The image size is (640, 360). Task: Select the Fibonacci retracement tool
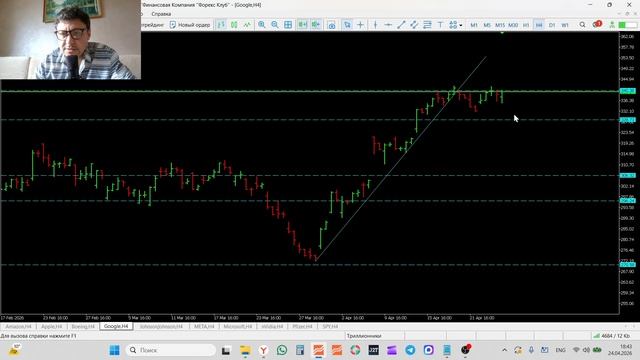[x=427, y=25]
